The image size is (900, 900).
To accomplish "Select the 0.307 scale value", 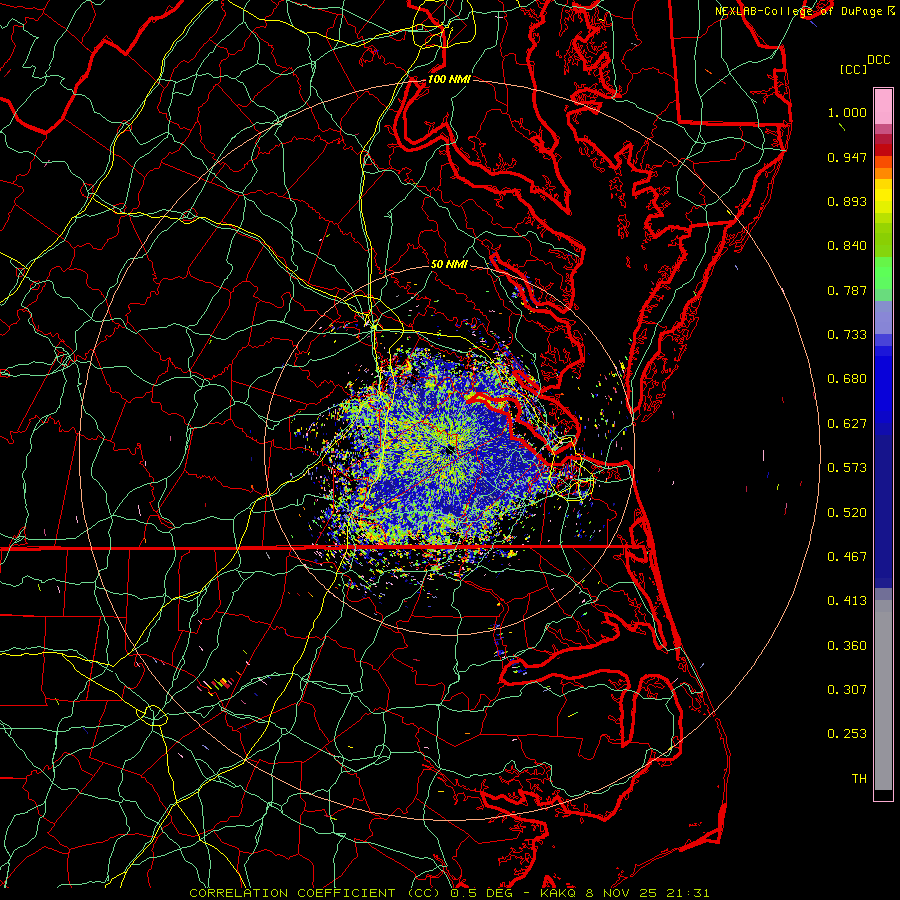I will (x=847, y=690).
